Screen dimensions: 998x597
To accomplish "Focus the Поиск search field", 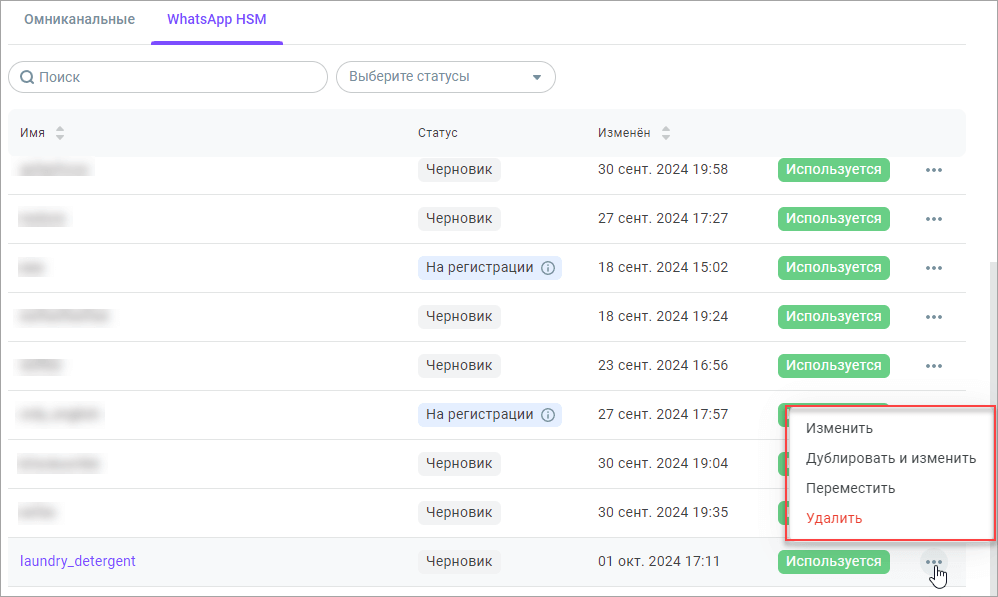I will [x=168, y=77].
